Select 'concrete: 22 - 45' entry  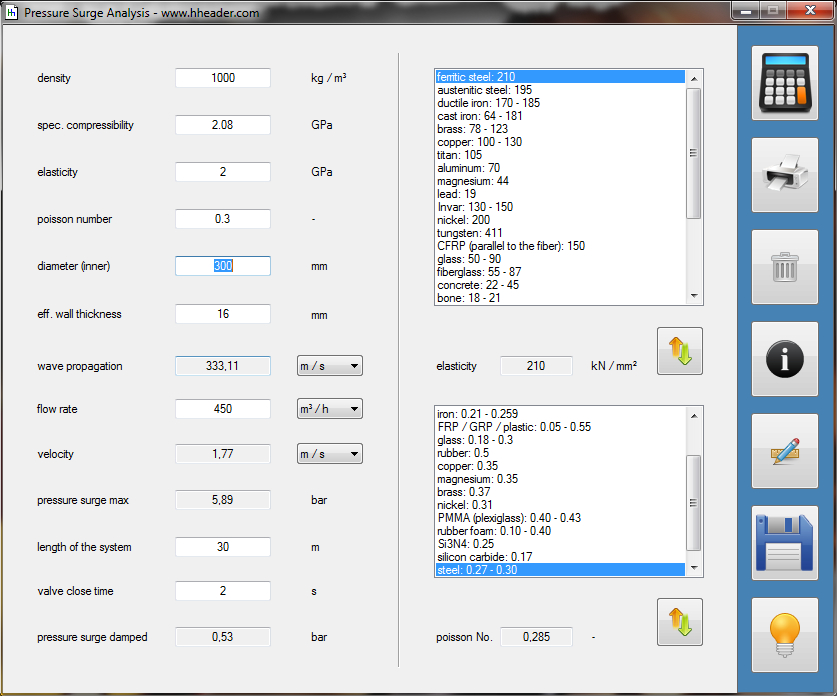point(560,285)
